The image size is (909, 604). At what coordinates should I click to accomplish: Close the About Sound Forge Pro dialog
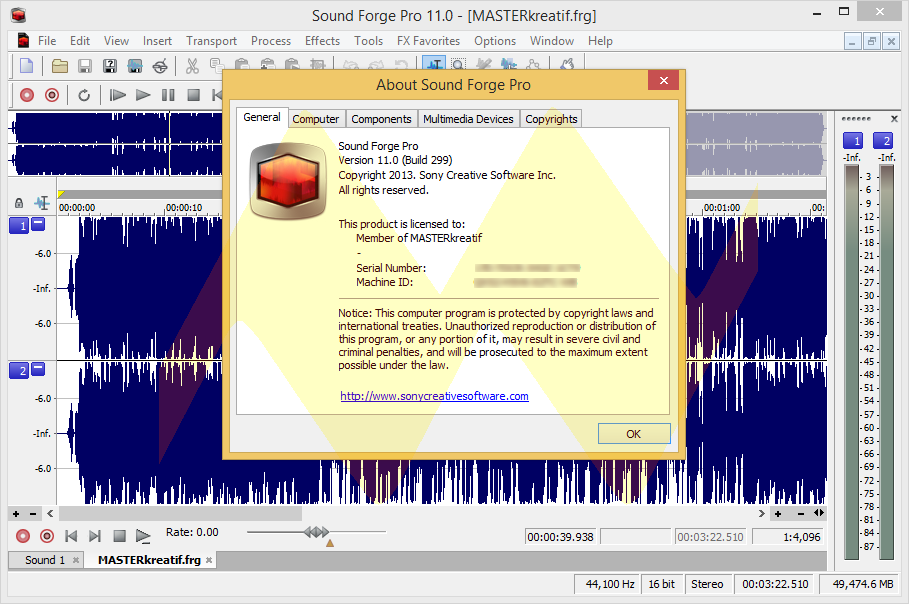click(664, 81)
